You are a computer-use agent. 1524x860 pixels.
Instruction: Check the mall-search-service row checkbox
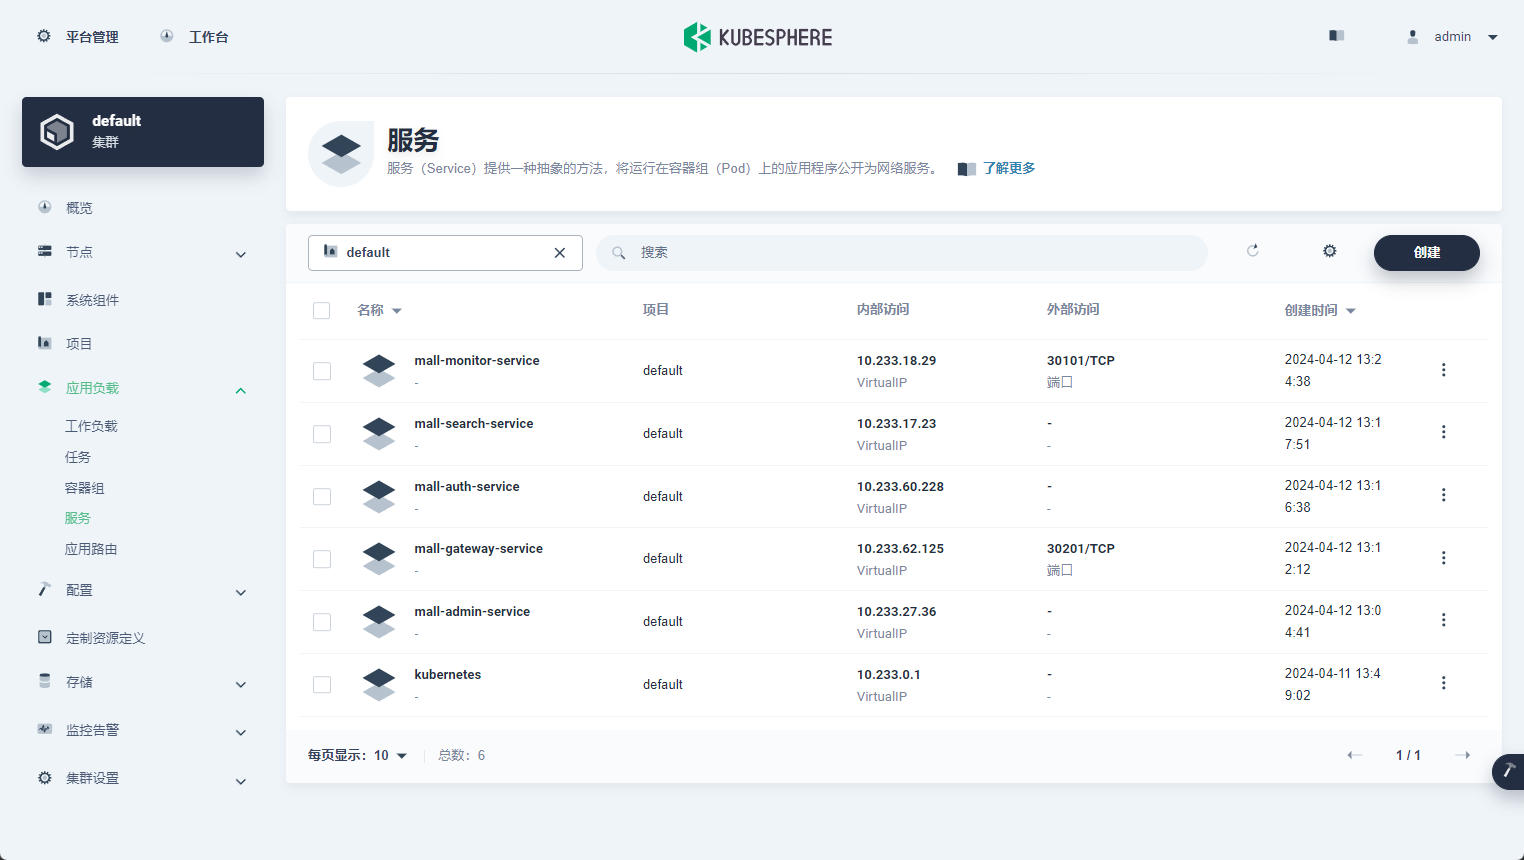(322, 434)
